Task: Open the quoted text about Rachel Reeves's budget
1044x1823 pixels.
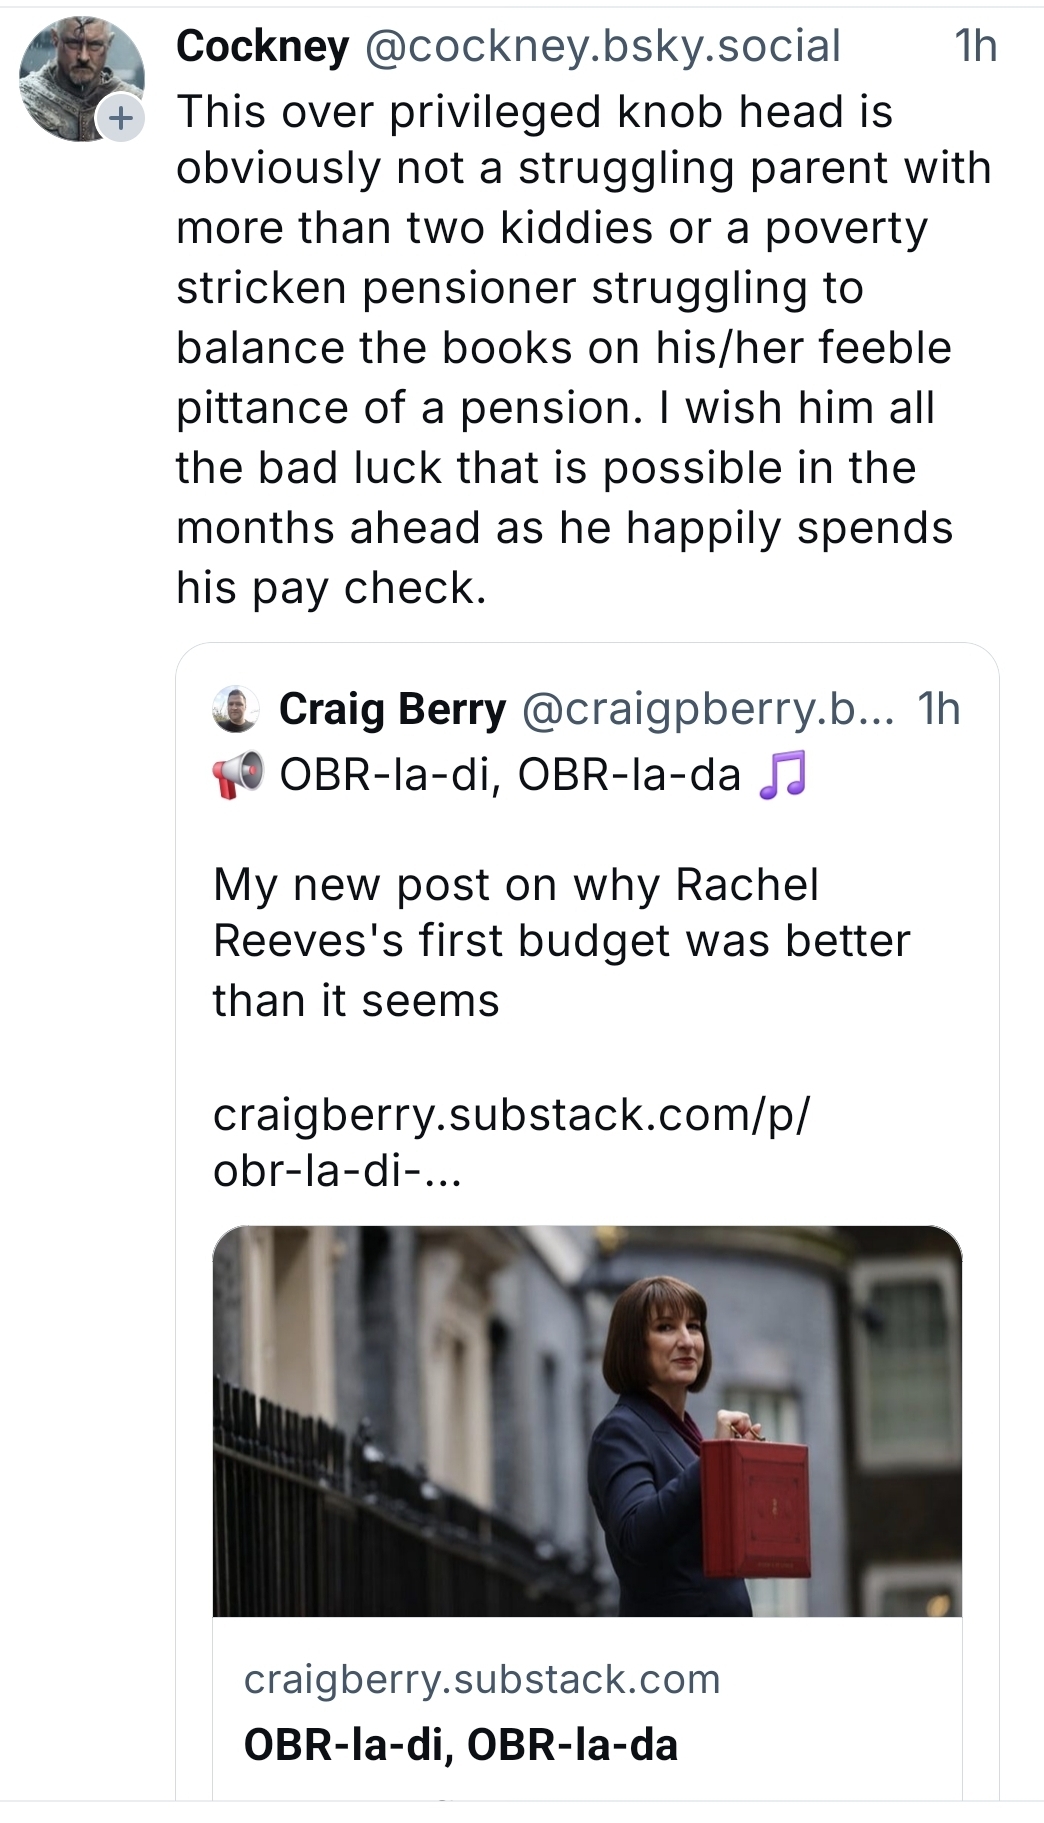Action: click(560, 942)
